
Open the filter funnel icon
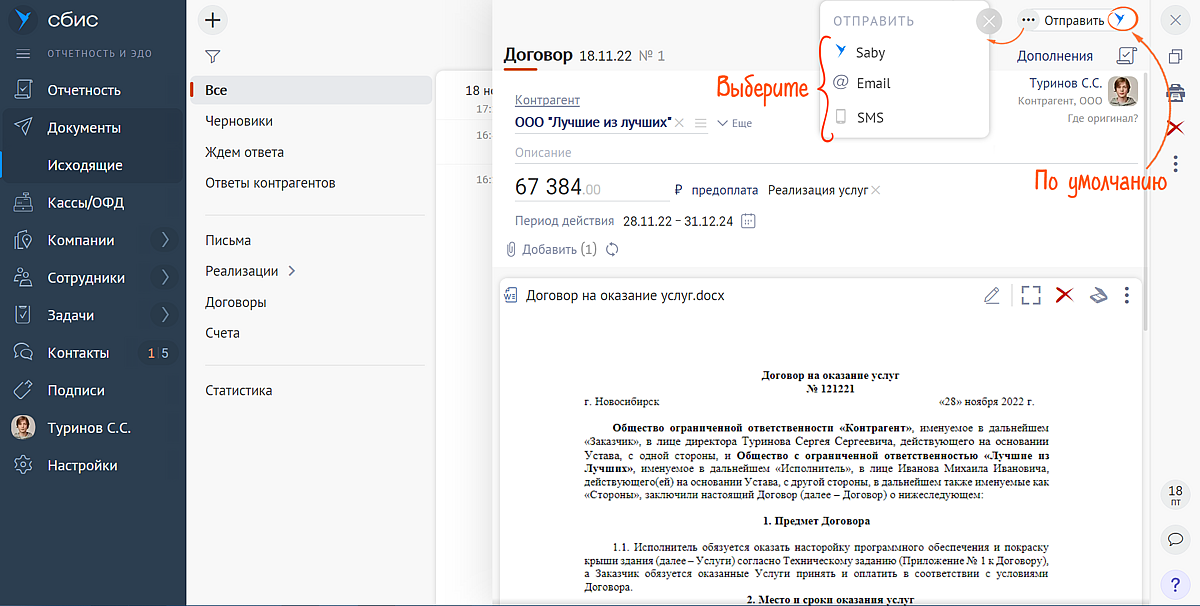[x=212, y=56]
